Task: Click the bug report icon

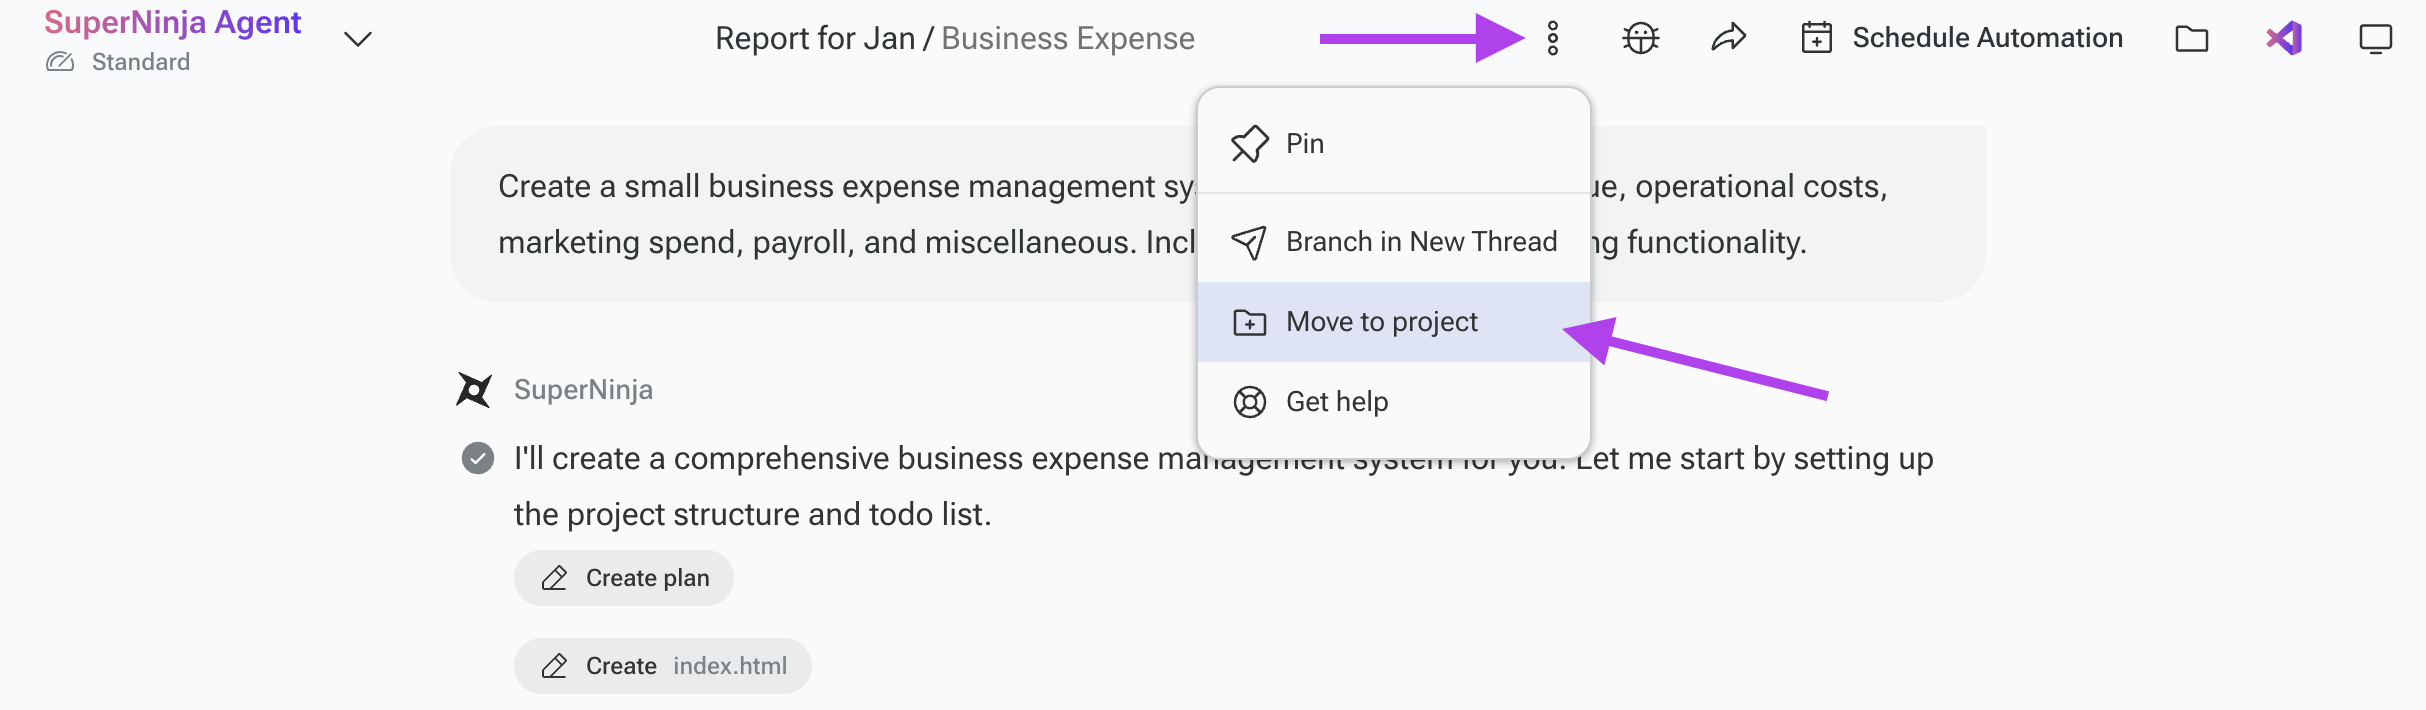Action: click(1640, 38)
